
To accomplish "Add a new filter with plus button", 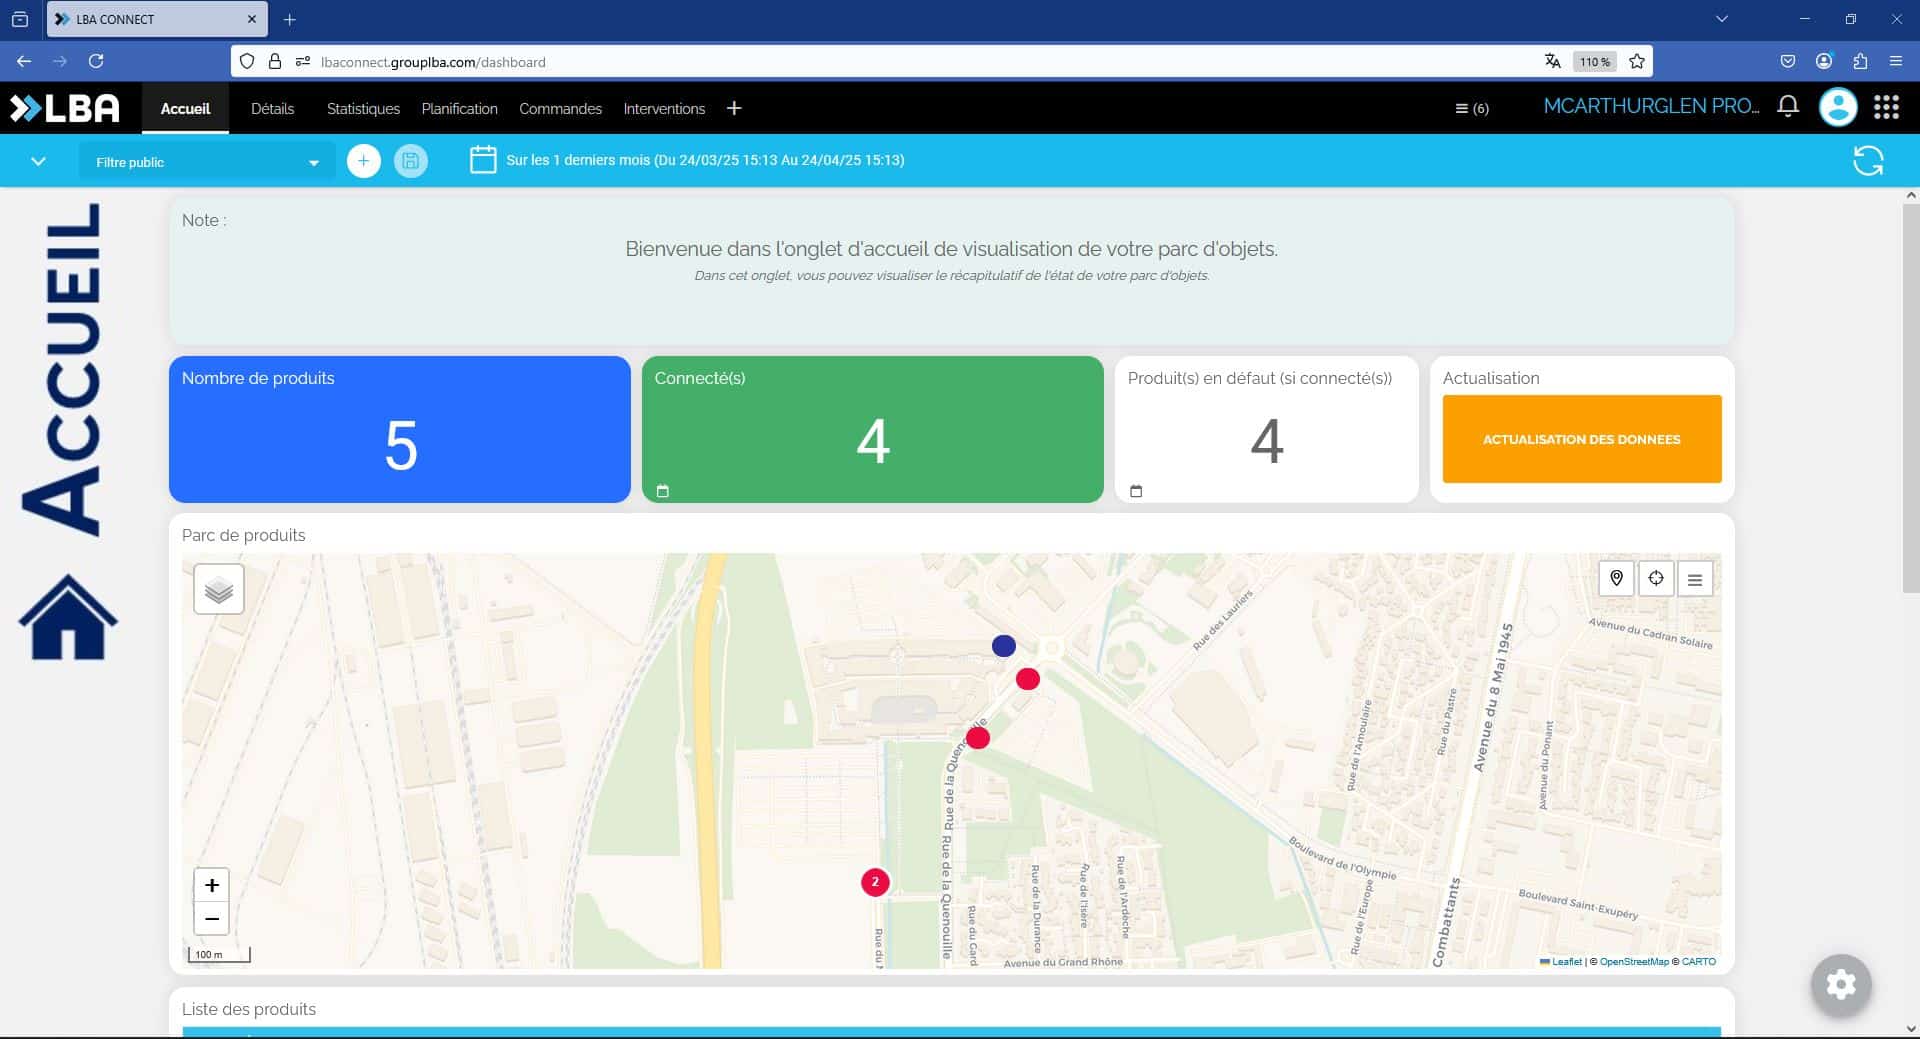I will pos(364,161).
